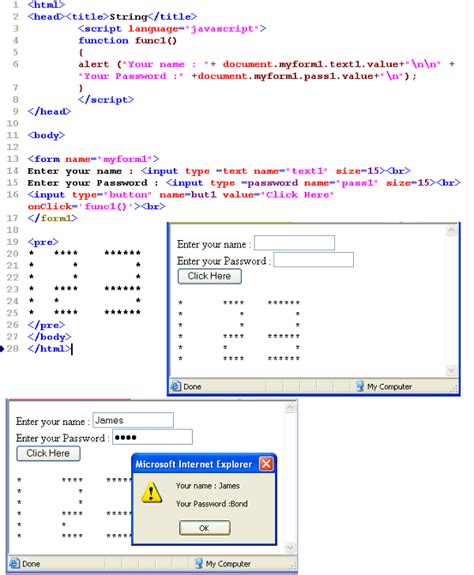The height and width of the screenshot is (575, 474).
Task: Click scroll down arrow in upper browser window
Action: click(451, 371)
